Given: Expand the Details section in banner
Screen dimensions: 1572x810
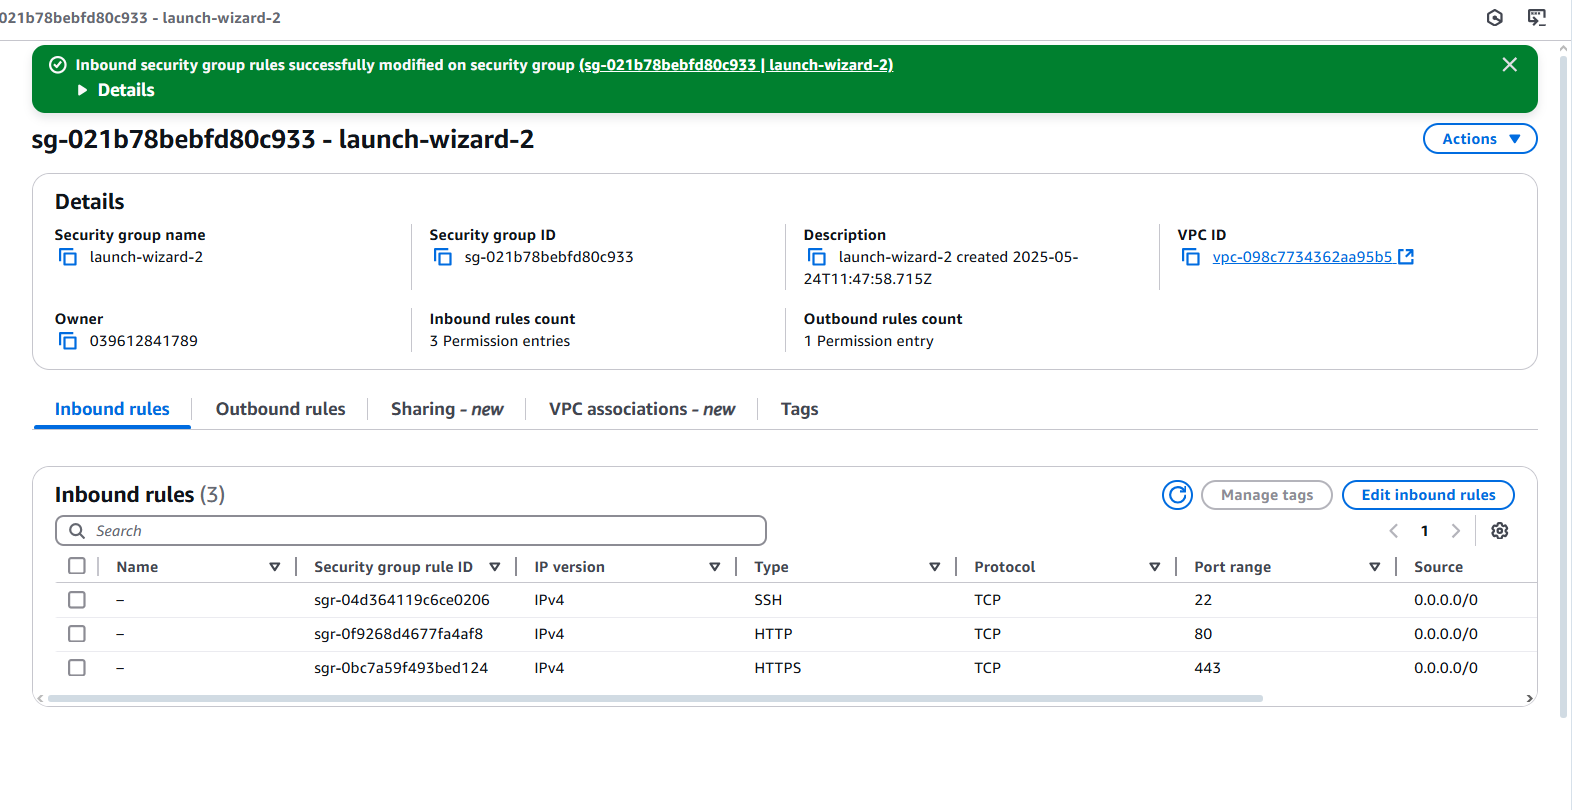Looking at the screenshot, I should [116, 90].
